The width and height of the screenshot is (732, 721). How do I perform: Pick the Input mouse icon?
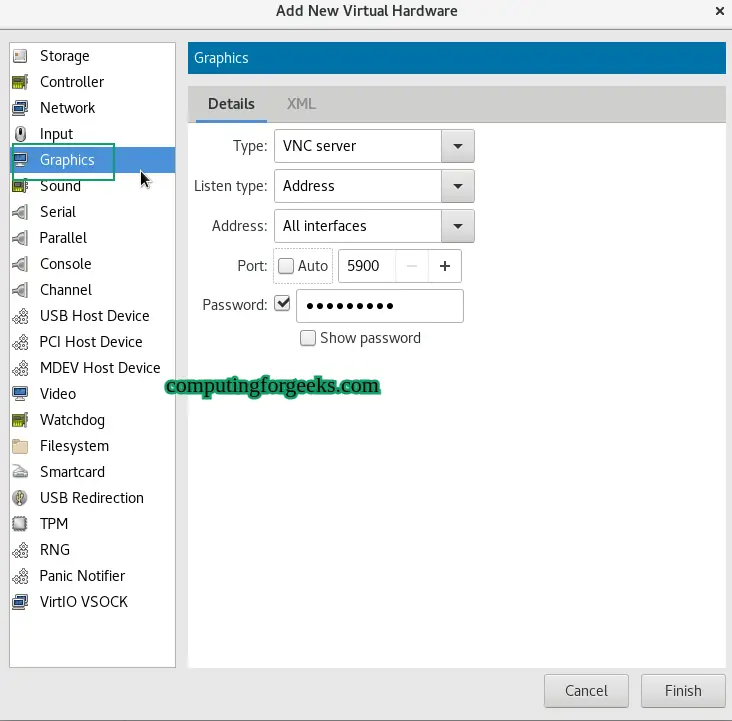pos(20,134)
